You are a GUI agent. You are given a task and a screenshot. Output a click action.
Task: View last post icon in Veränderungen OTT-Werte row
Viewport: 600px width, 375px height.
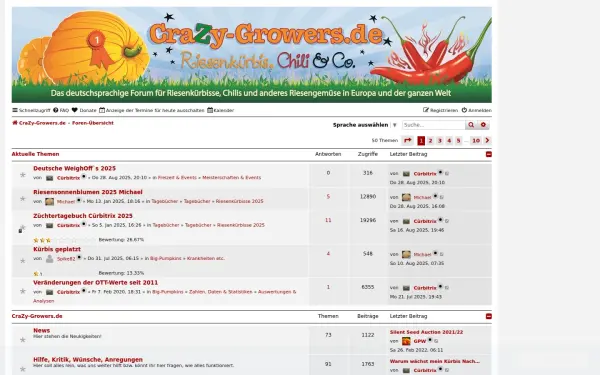pos(447,288)
